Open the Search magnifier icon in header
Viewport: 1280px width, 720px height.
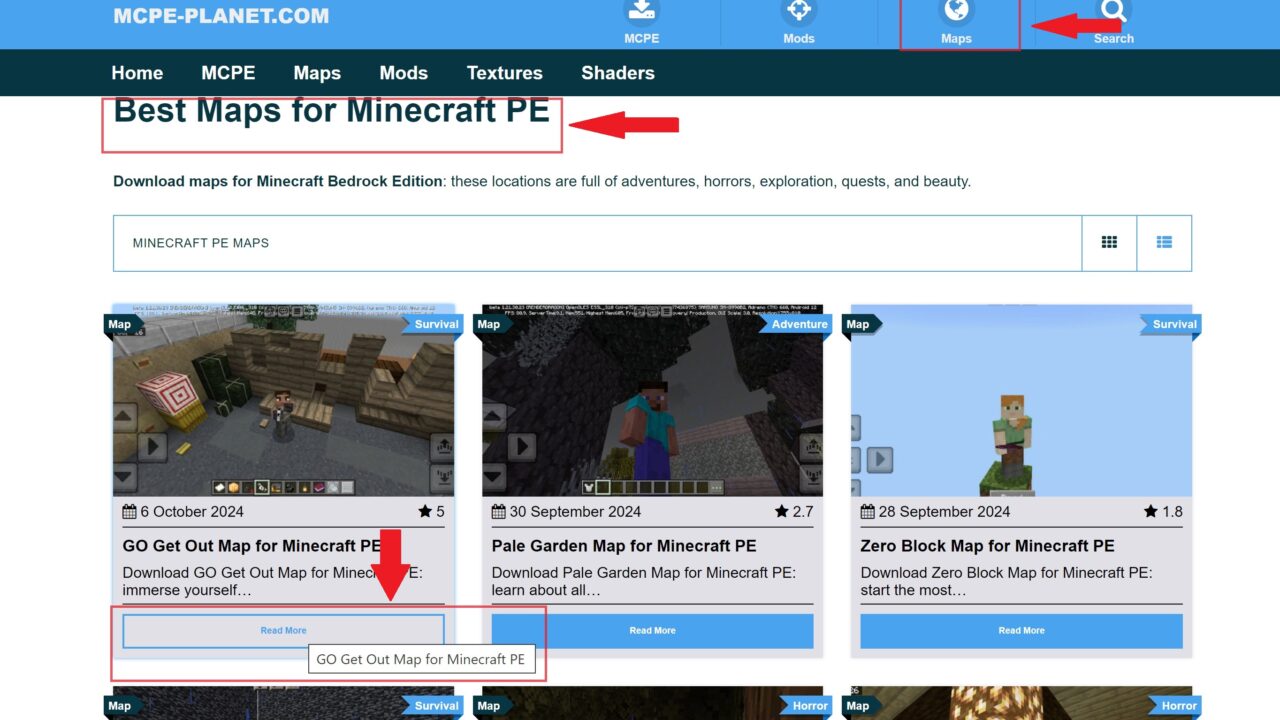pyautogui.click(x=1113, y=12)
